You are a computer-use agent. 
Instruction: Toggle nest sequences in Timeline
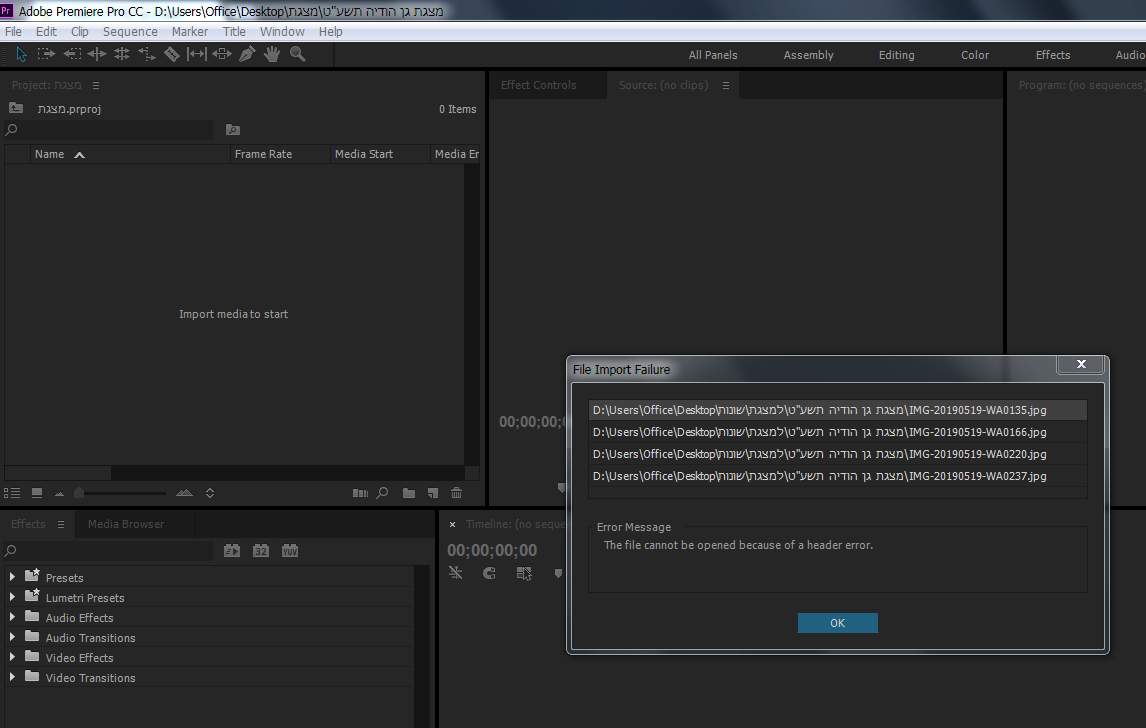[x=456, y=573]
